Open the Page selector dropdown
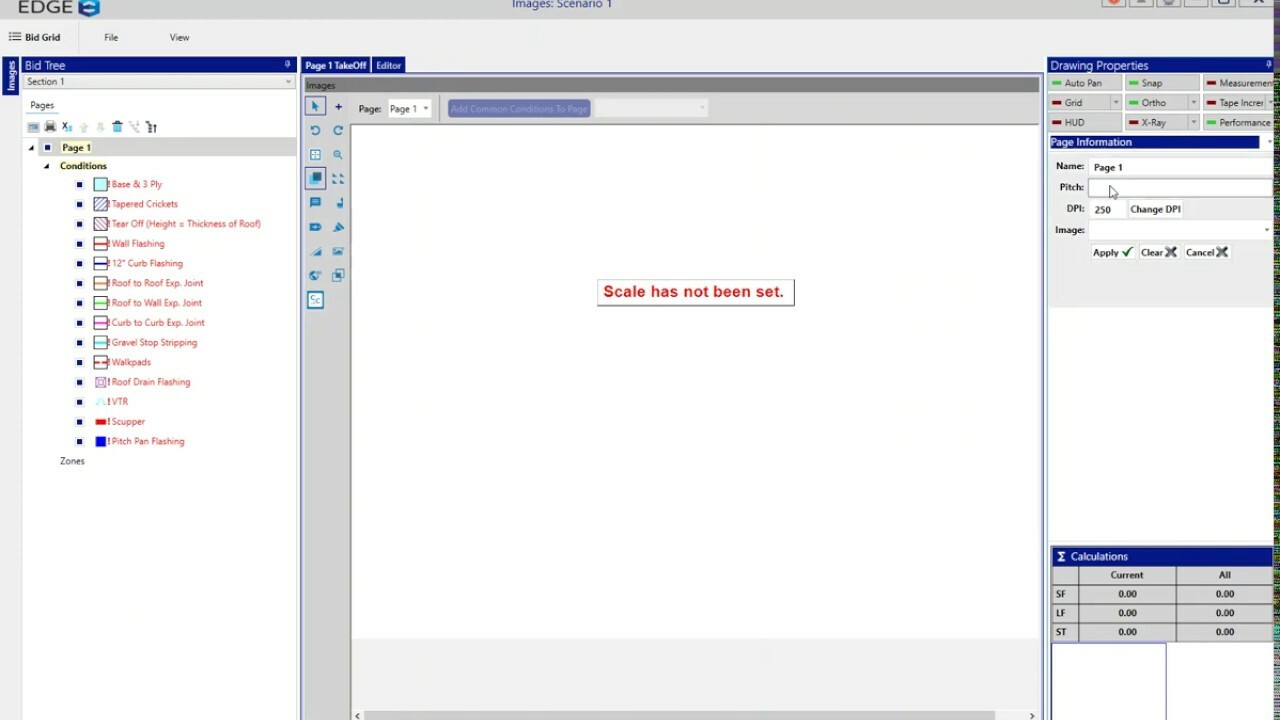The image size is (1280, 720). pos(408,109)
